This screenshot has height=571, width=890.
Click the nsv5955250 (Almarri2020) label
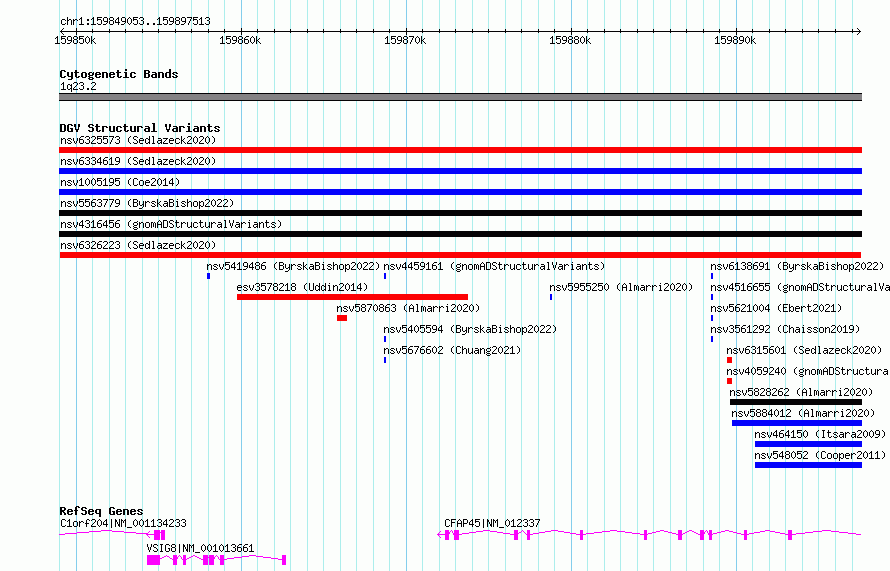pos(621,287)
